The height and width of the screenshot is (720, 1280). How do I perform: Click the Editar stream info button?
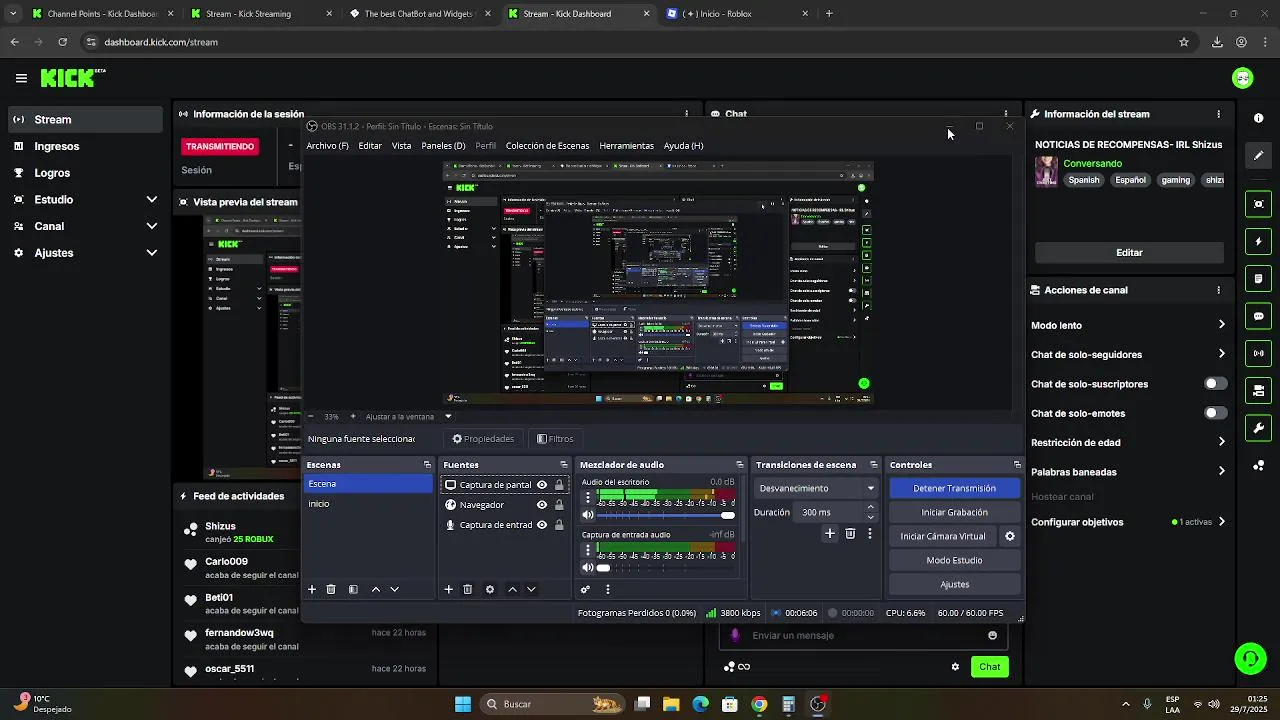1129,253
